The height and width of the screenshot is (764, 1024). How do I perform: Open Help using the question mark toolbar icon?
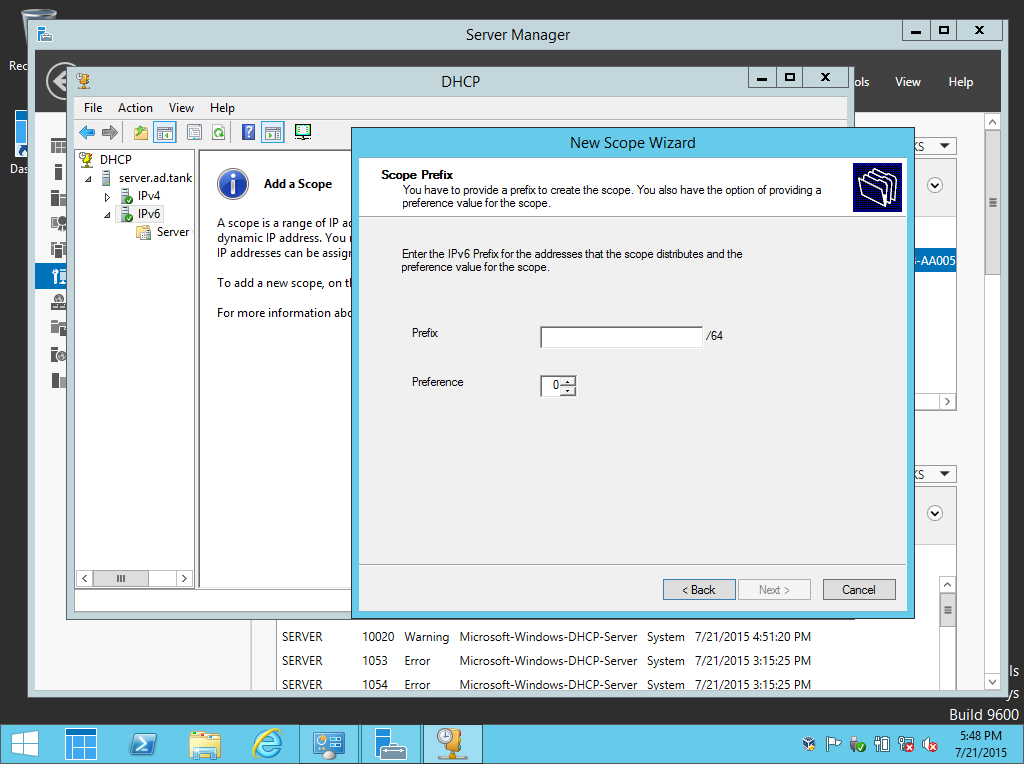coord(247,131)
